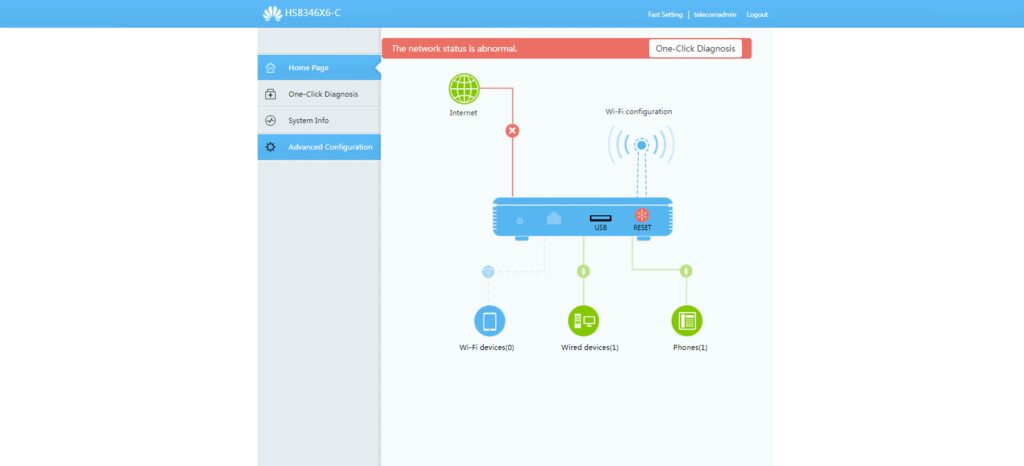Click the Internet globe icon

coord(464,89)
